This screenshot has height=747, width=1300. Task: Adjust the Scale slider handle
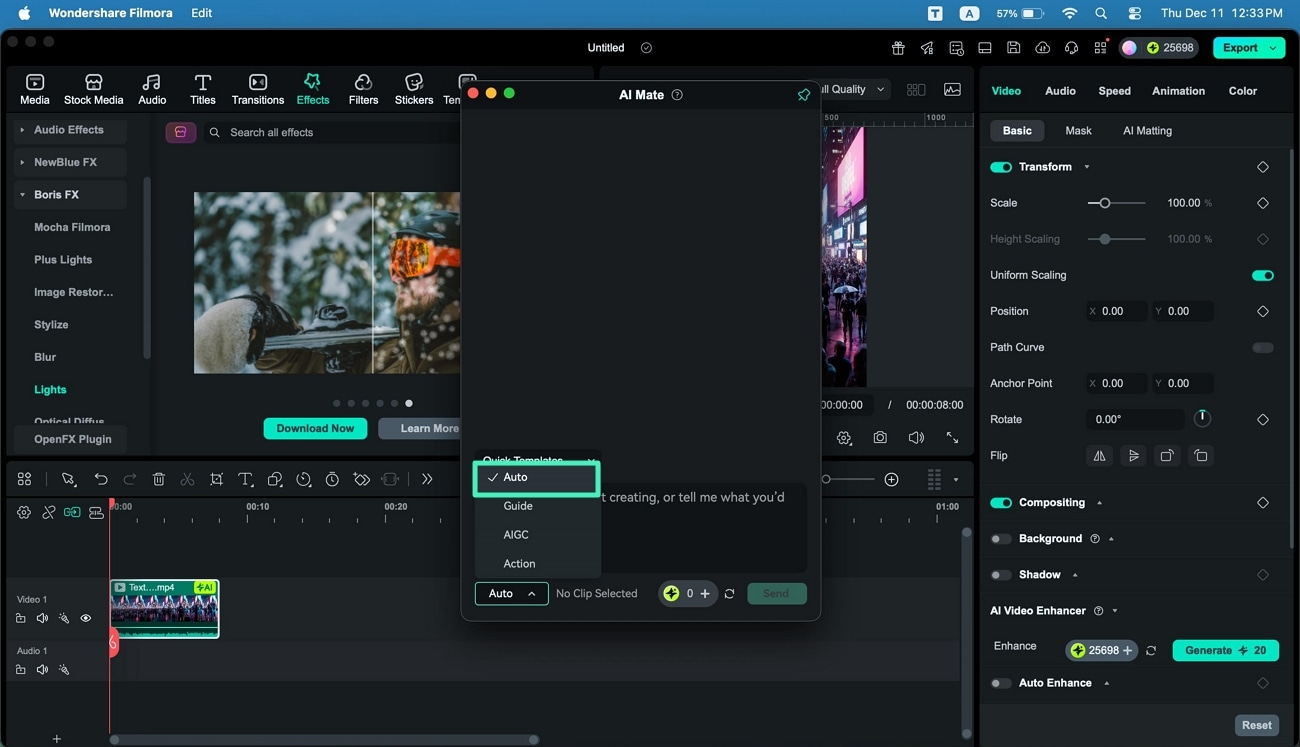[x=1104, y=203]
